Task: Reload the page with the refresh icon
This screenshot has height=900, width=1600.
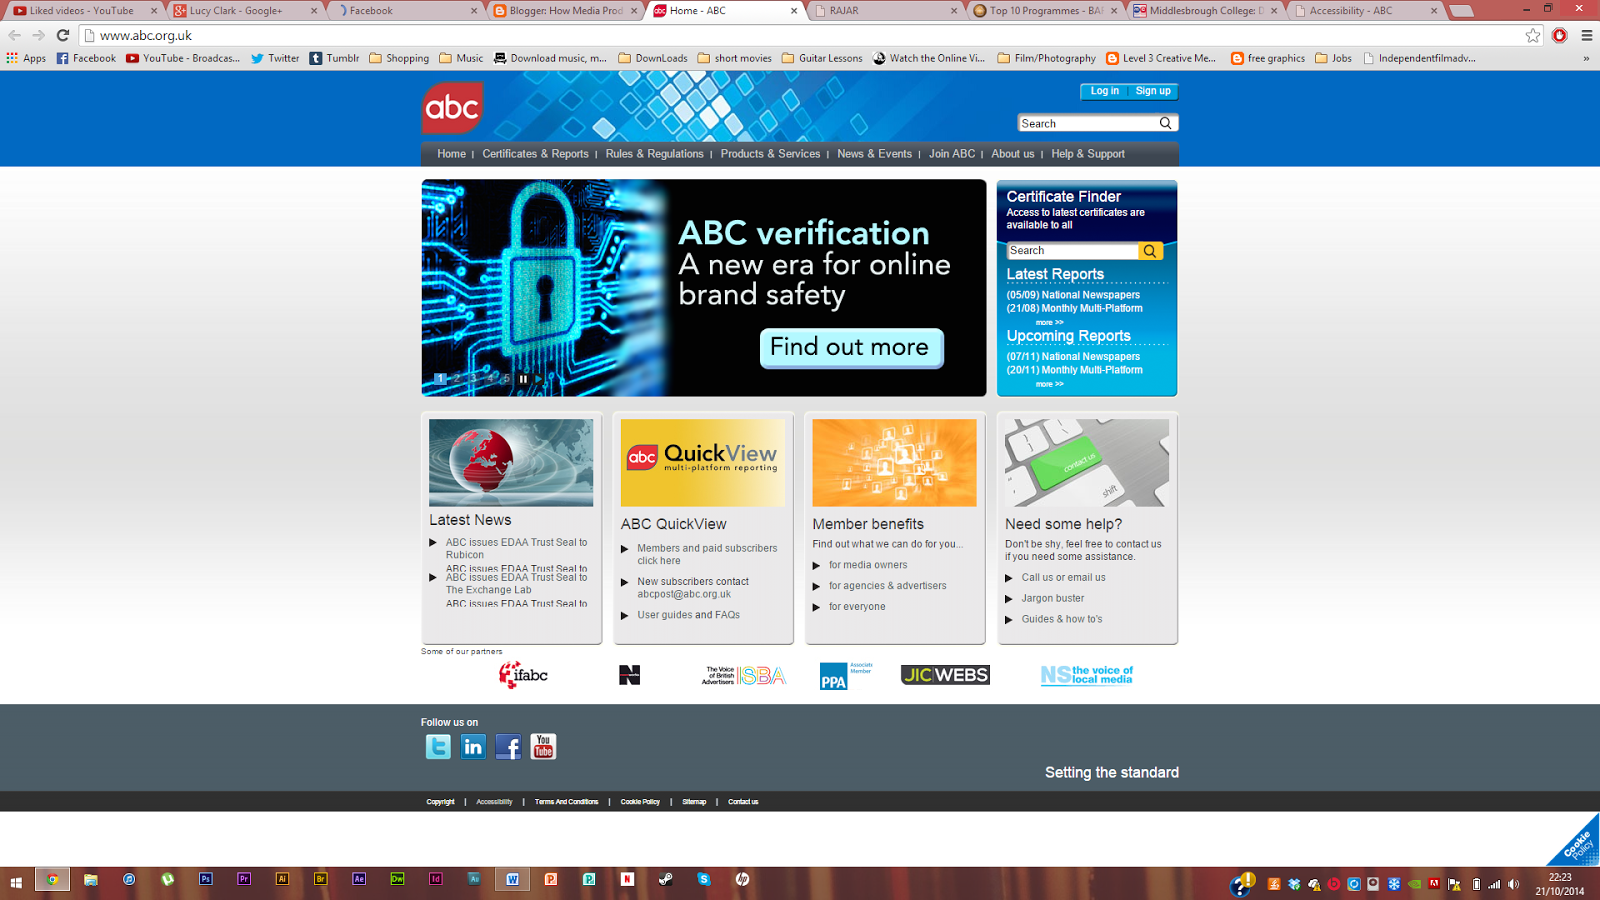Action: coord(63,35)
